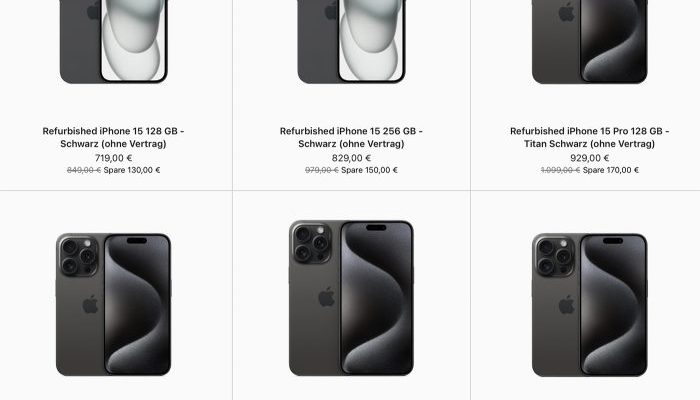Select the Spare 150,00 € savings text
Viewport: 700px width, 400px height.
click(x=369, y=170)
